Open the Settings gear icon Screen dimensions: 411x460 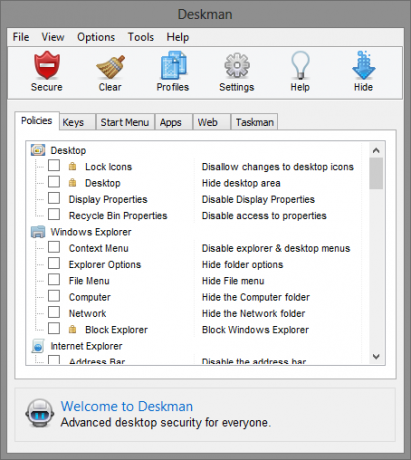237,66
